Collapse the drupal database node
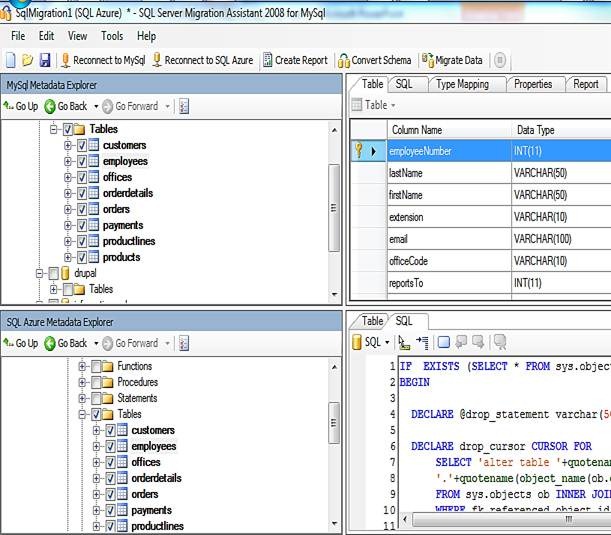Image resolution: width=611 pixels, height=535 pixels. [39, 274]
